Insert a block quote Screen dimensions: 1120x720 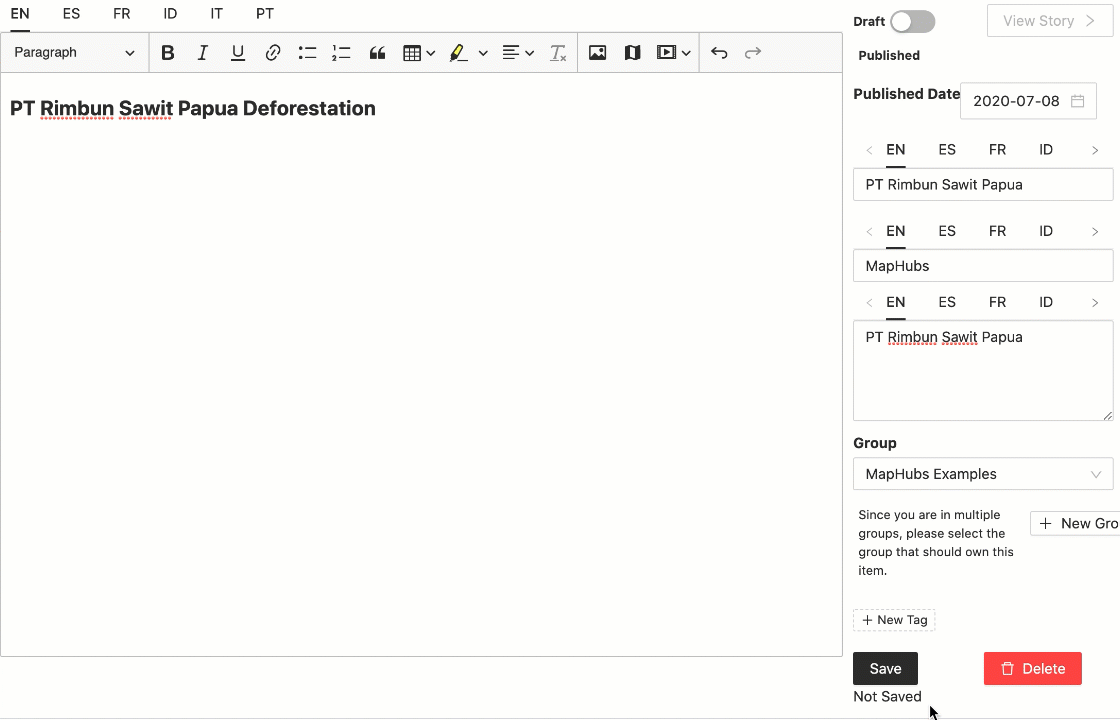click(377, 53)
